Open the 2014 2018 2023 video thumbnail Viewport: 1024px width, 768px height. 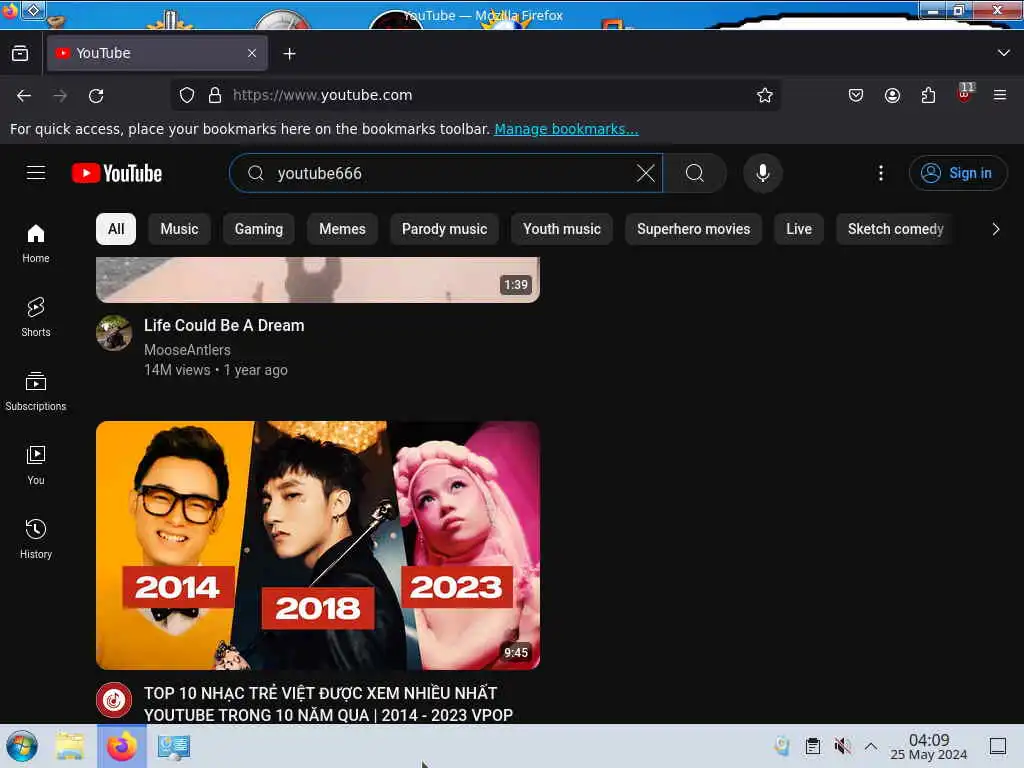[318, 545]
